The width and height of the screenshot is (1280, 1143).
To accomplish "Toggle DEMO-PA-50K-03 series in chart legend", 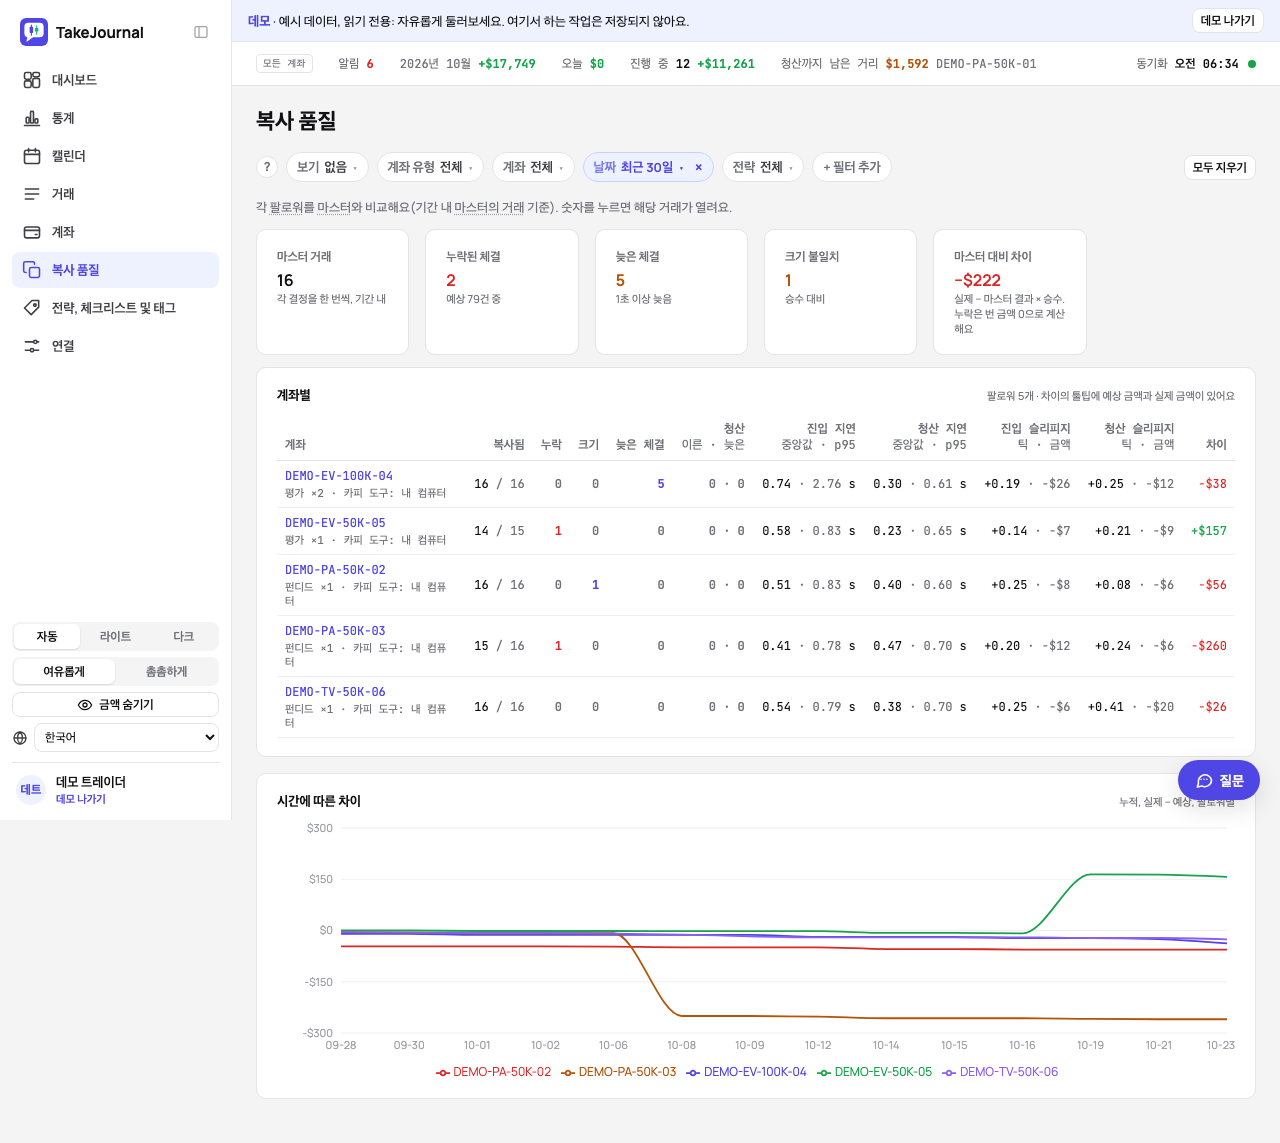I will [619, 1072].
